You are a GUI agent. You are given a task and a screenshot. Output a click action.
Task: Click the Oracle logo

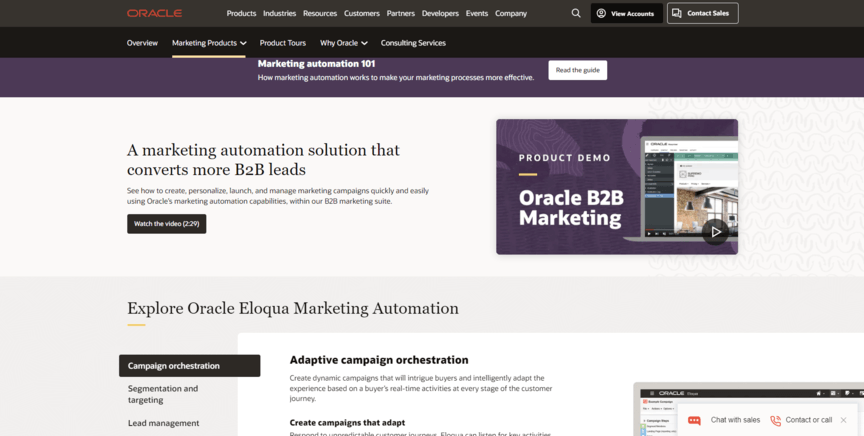click(154, 13)
